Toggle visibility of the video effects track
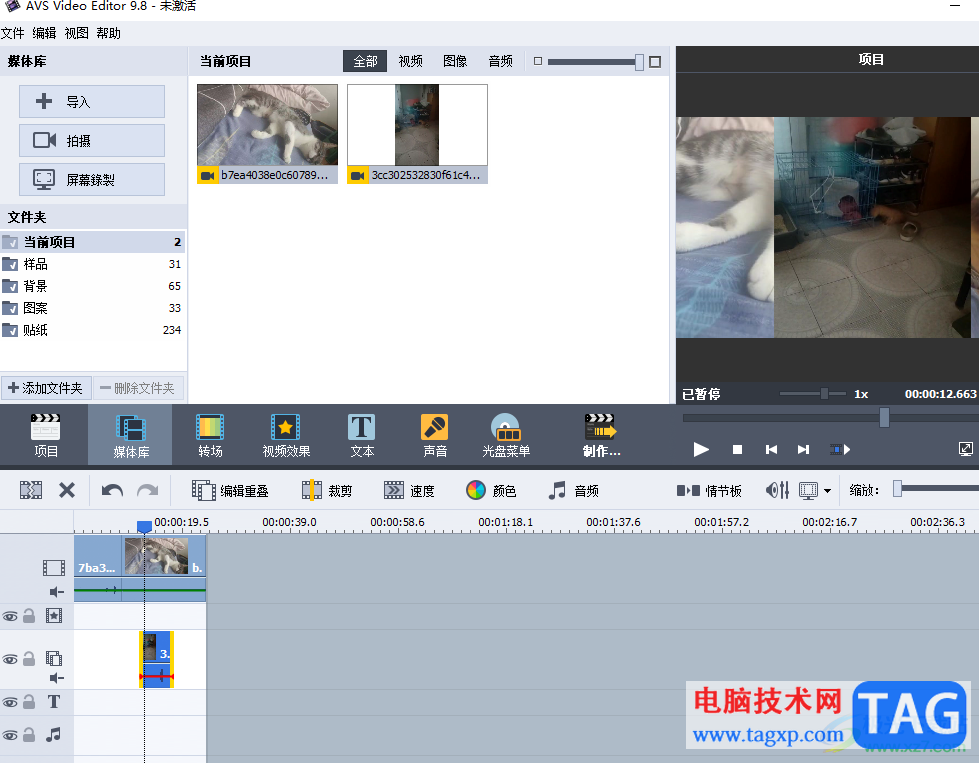 (x=10, y=616)
